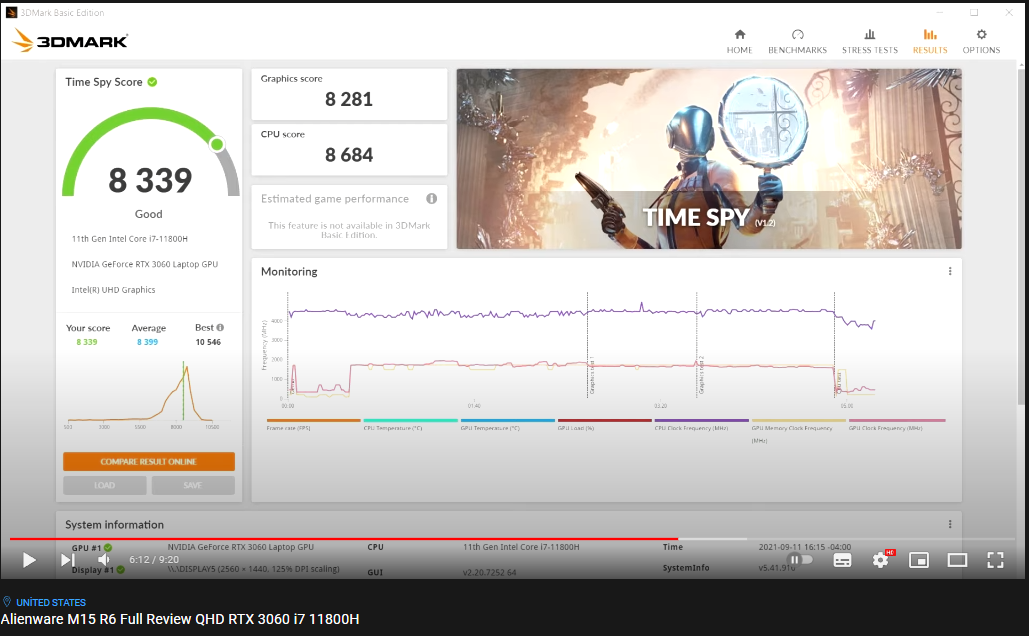The width and height of the screenshot is (1029, 636).
Task: Toggle the GPU Temperature legend item
Action: click(x=507, y=424)
